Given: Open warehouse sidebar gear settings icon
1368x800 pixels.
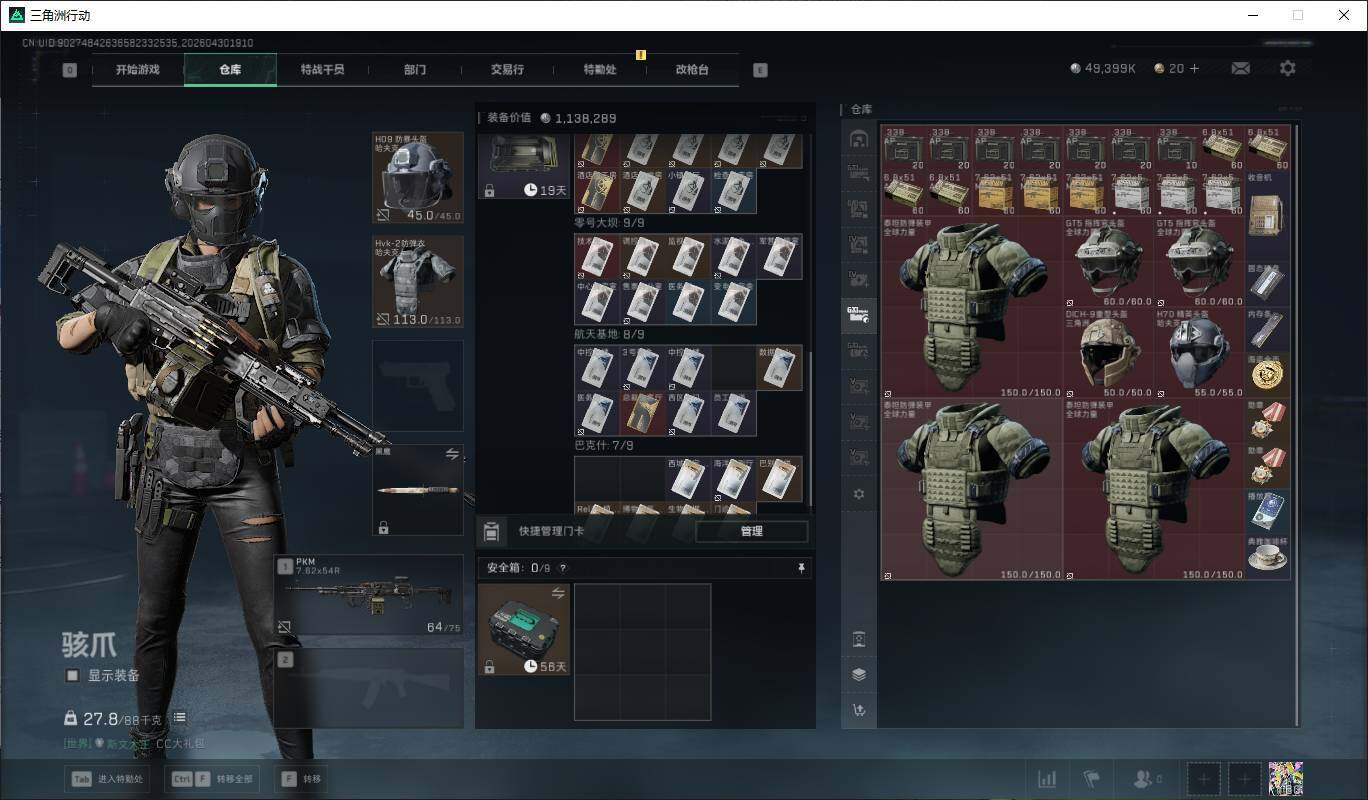Looking at the screenshot, I should pyautogui.click(x=858, y=494).
